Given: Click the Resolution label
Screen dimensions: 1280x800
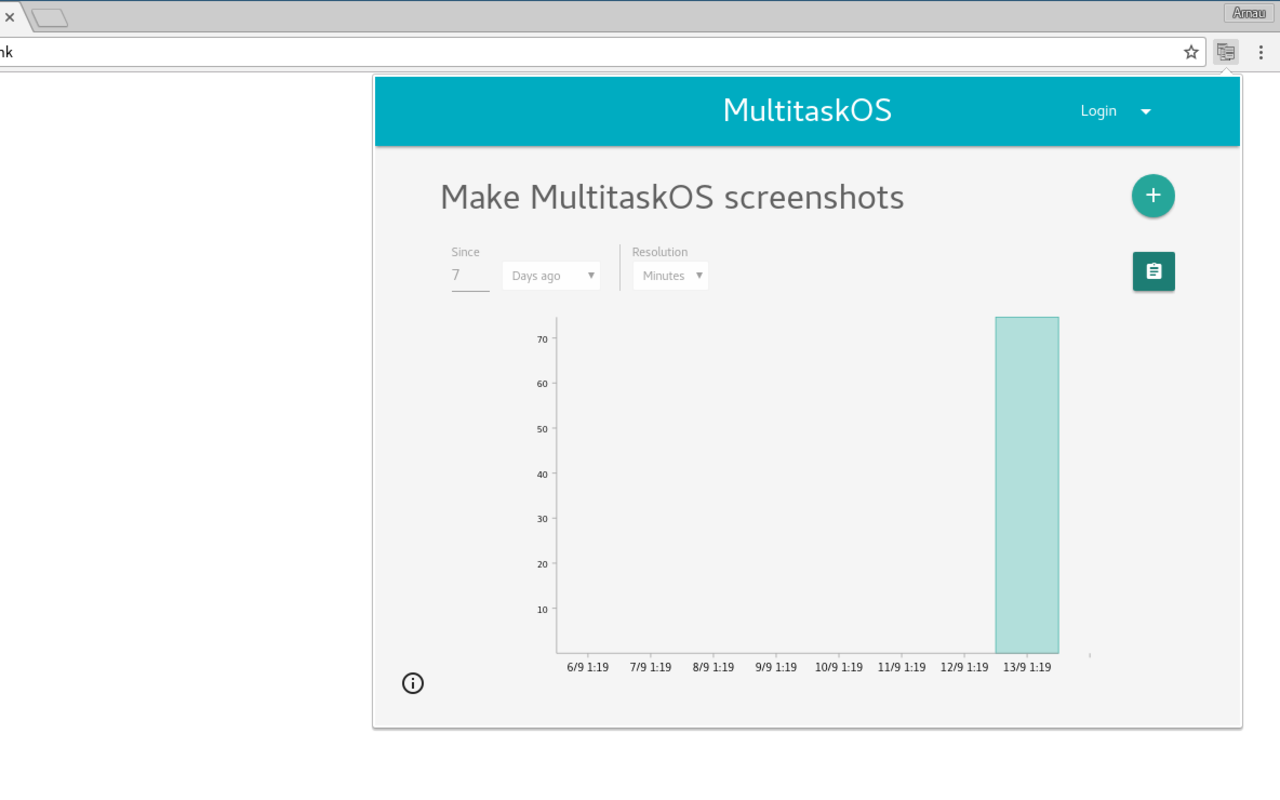Looking at the screenshot, I should 660,252.
